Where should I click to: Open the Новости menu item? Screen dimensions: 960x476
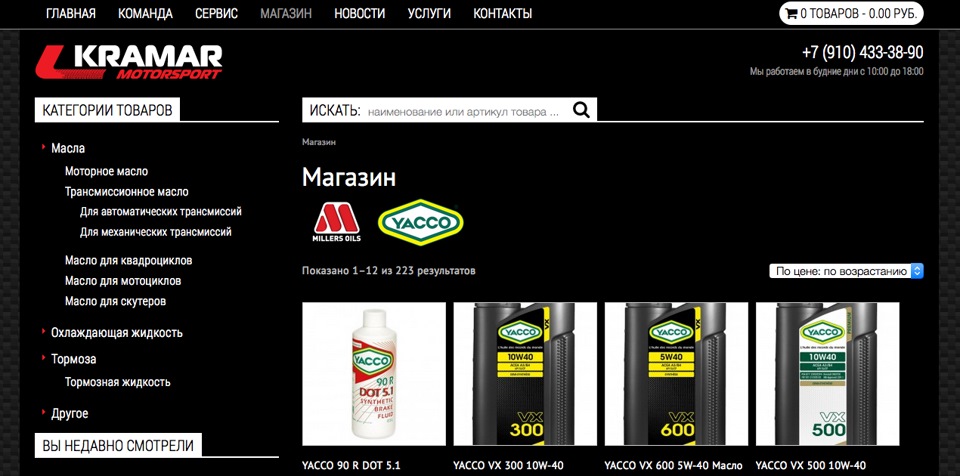point(359,13)
